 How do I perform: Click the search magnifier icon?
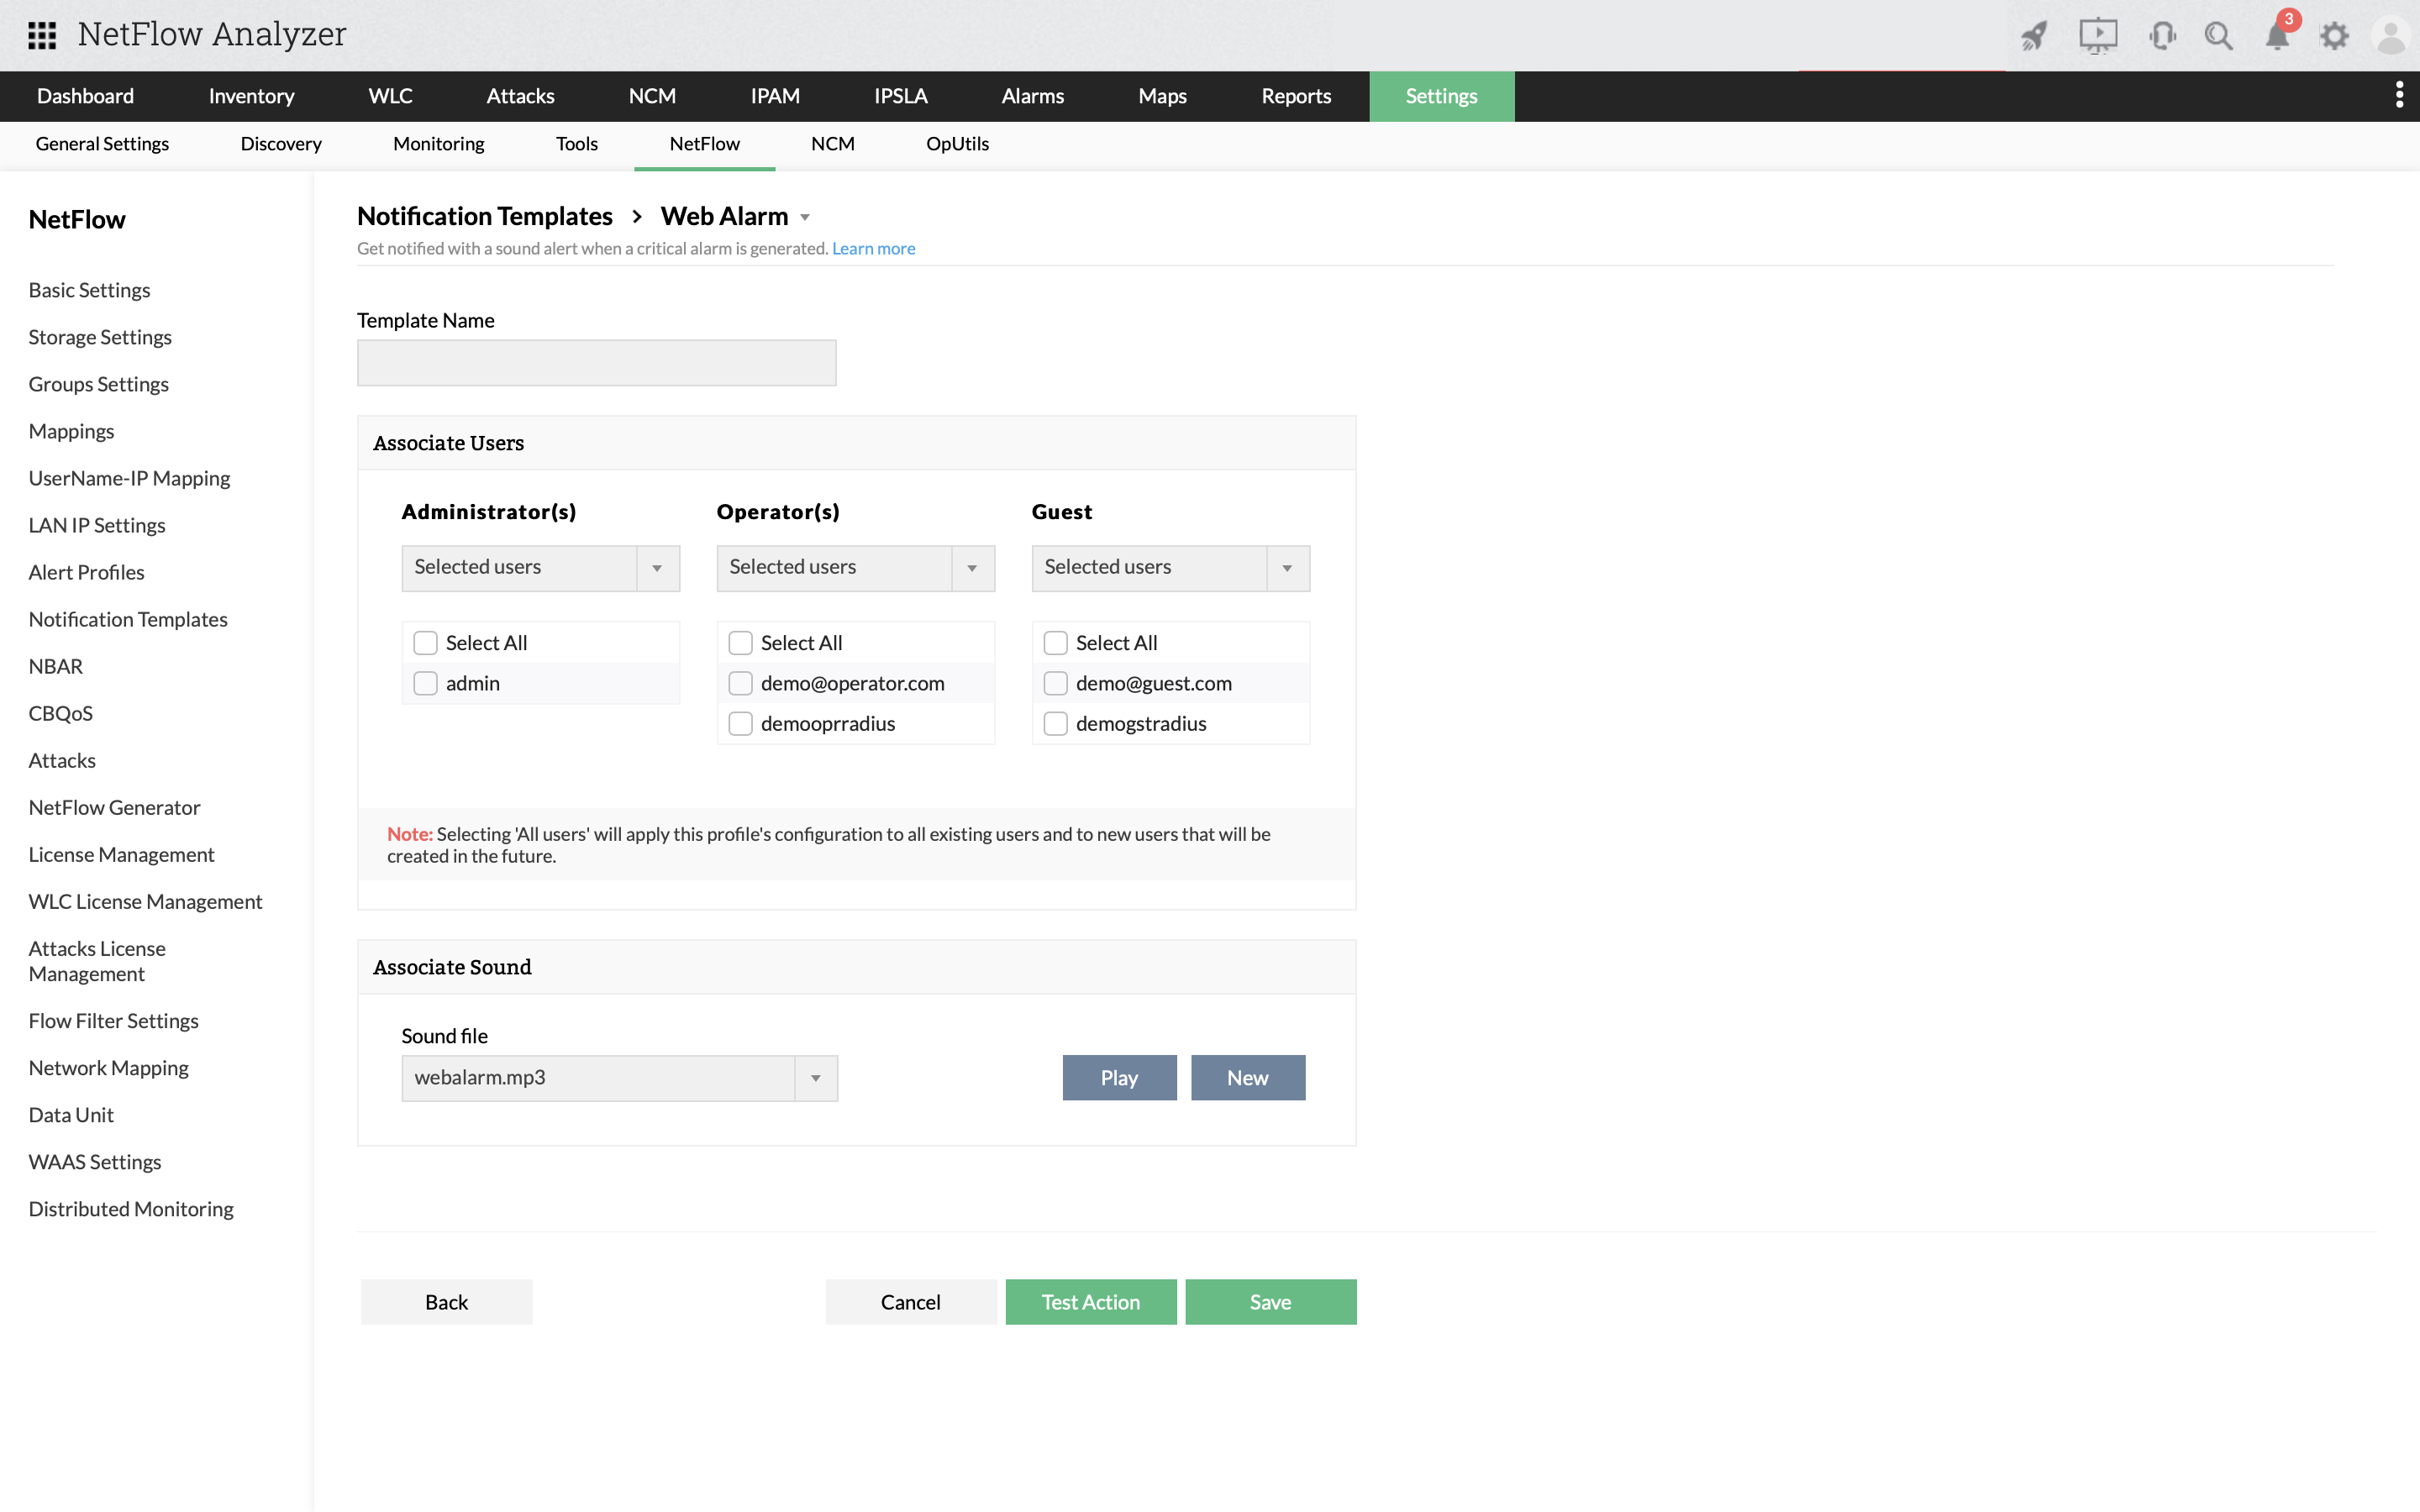pos(2218,36)
